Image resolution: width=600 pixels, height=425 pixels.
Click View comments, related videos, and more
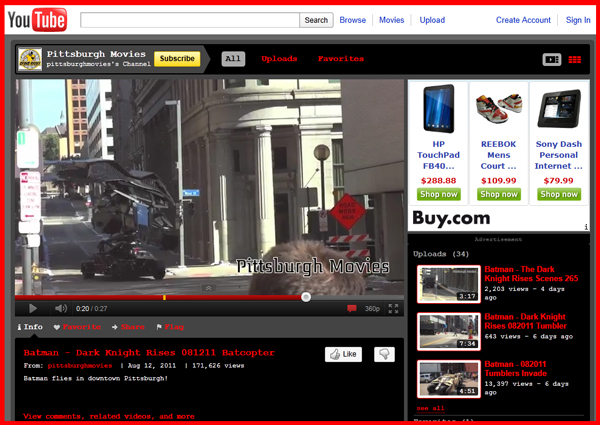(109, 416)
